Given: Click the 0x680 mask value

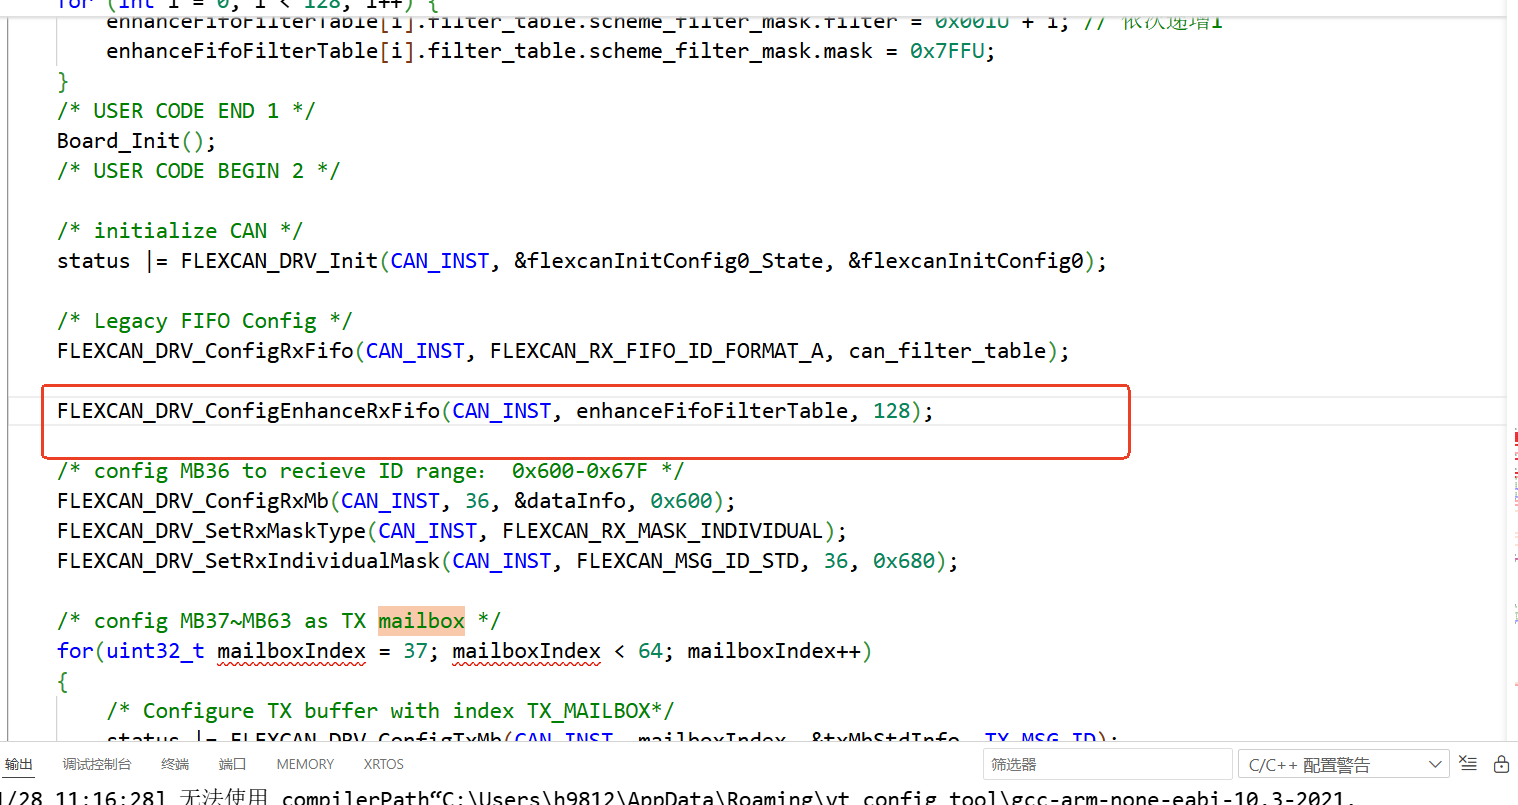Looking at the screenshot, I should [x=903, y=561].
